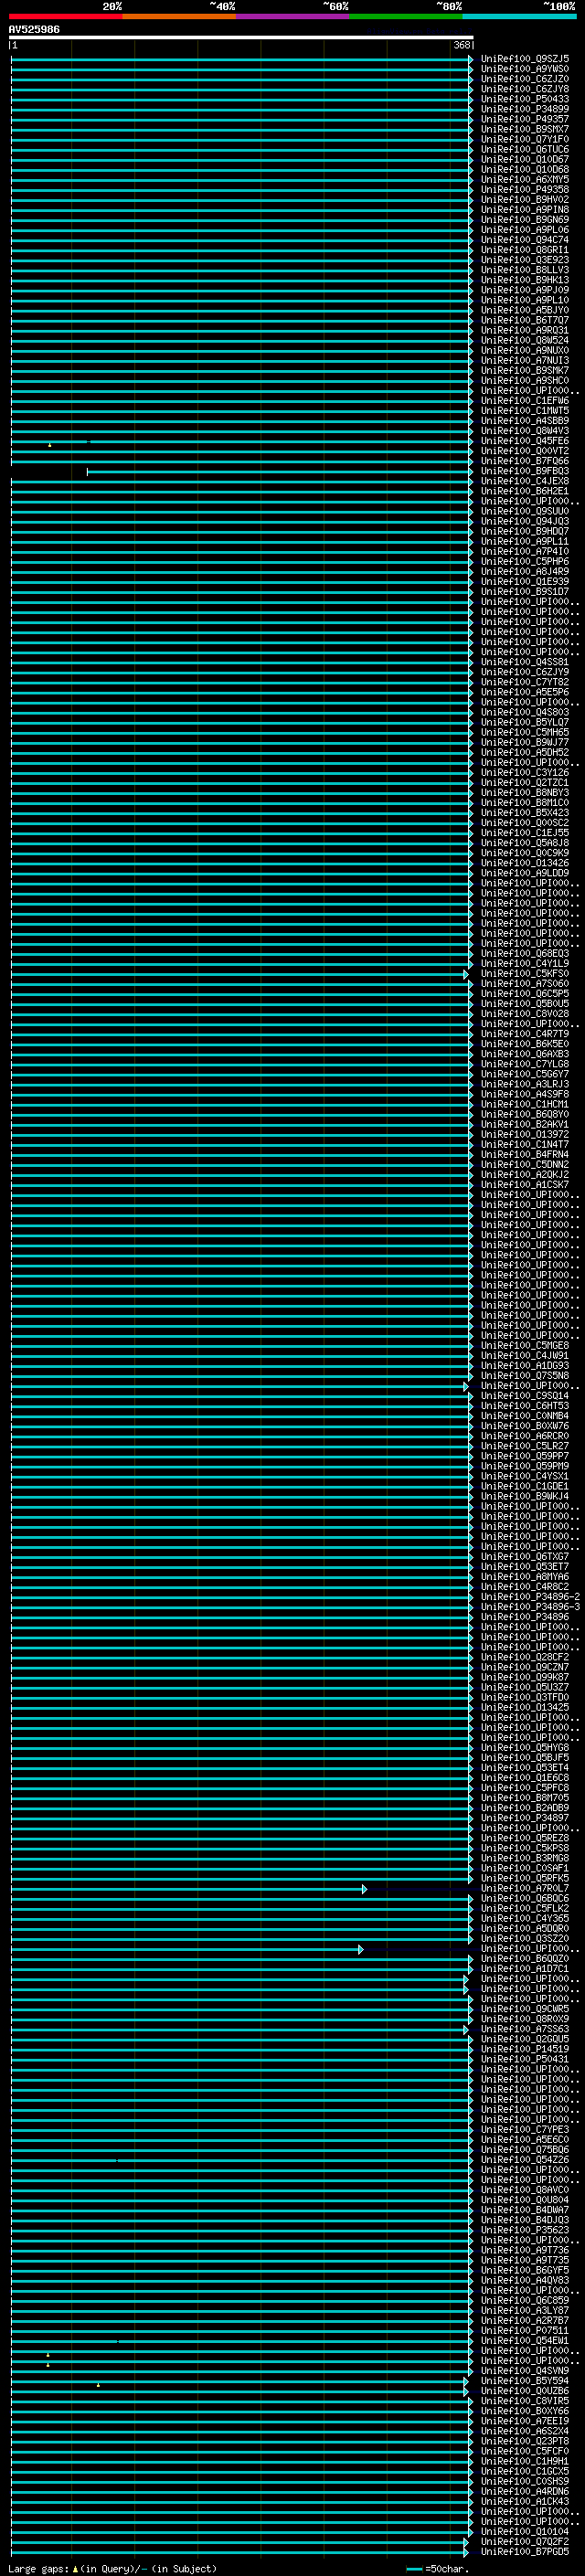
Task: Select hit label UniRef100_P35623
Action: (525, 2230)
